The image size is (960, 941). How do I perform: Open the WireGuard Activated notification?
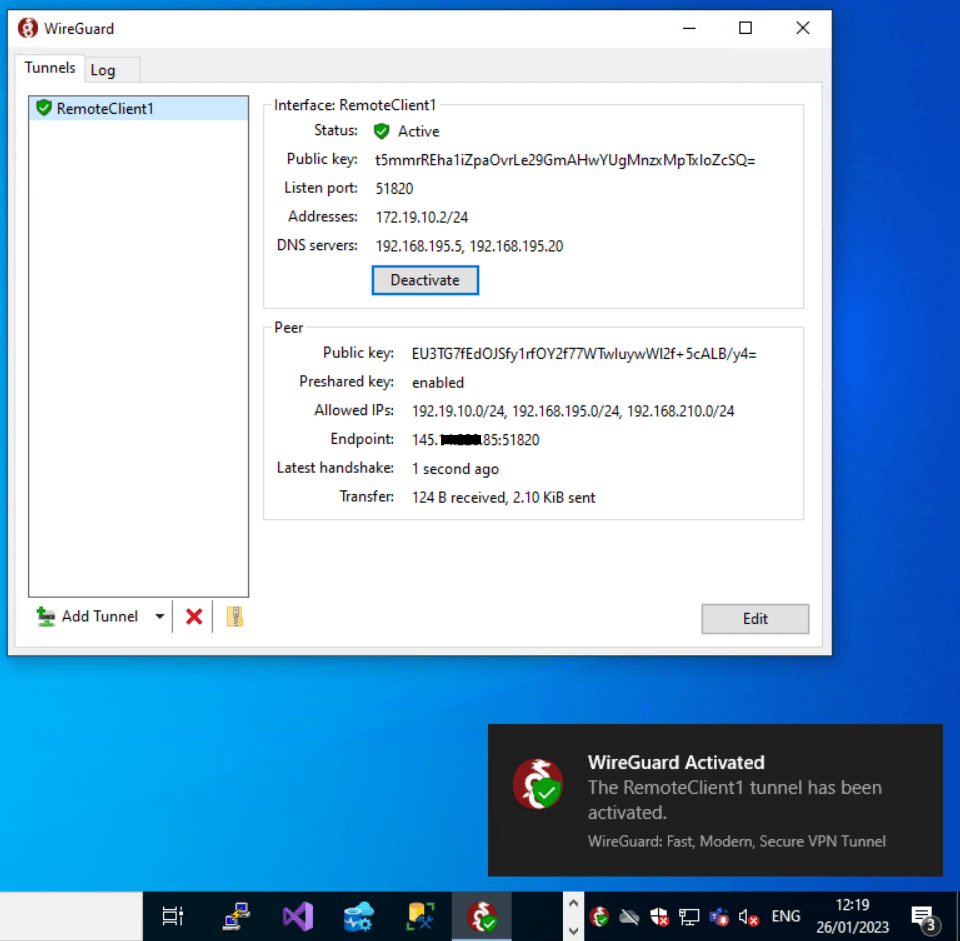(x=715, y=800)
